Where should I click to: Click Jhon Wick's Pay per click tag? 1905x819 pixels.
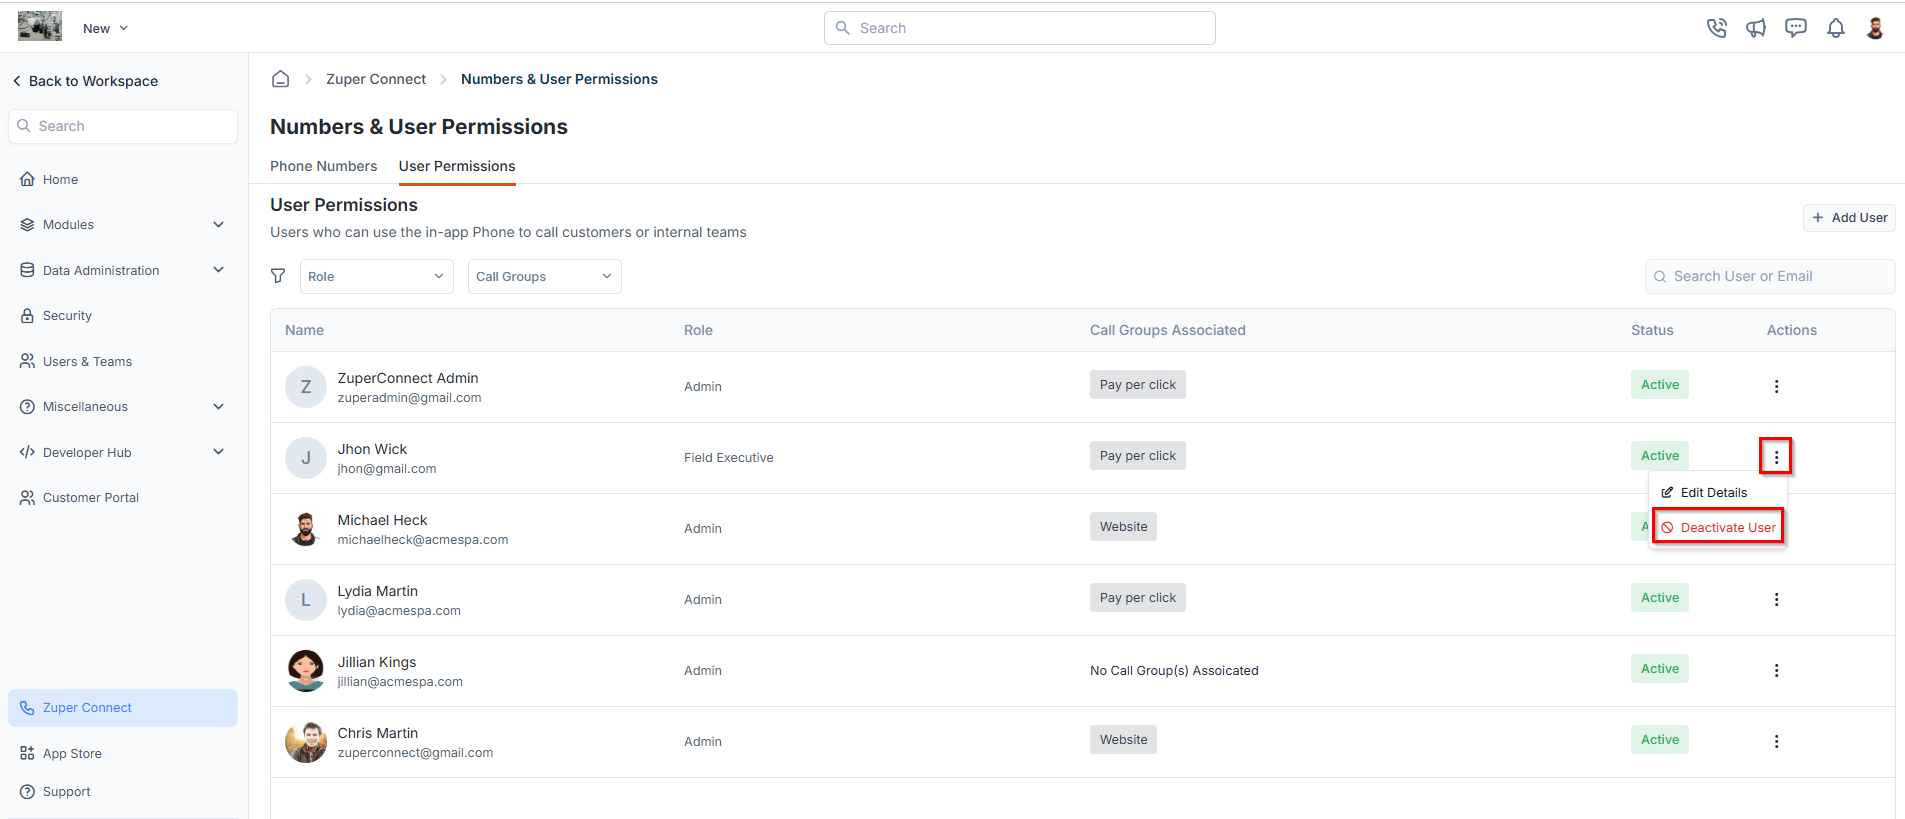pyautogui.click(x=1138, y=456)
